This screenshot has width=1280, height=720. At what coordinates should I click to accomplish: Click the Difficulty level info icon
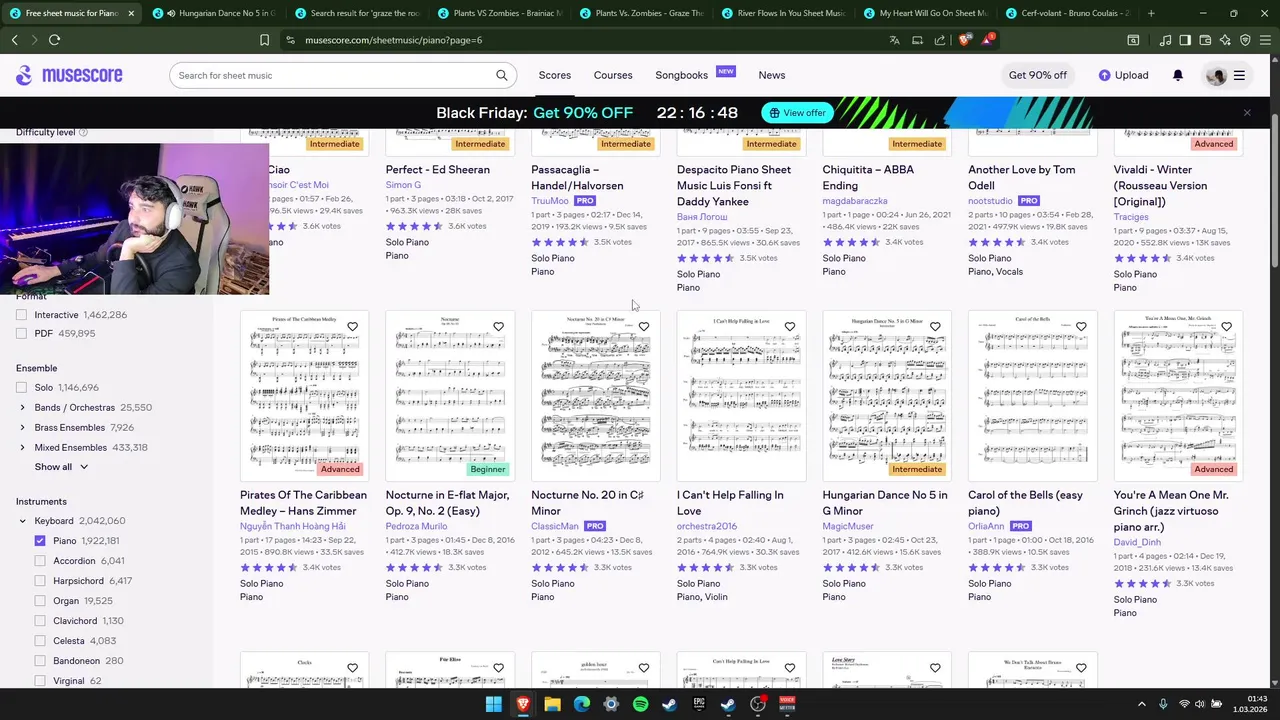click(x=83, y=132)
